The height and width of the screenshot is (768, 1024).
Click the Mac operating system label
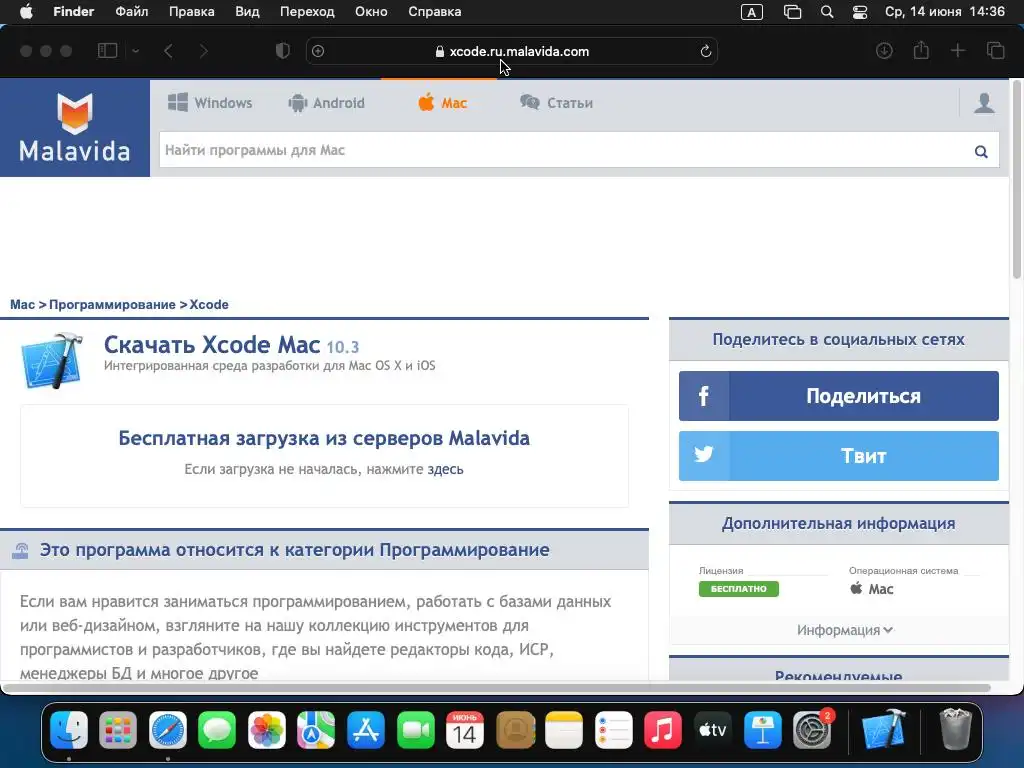pos(872,589)
